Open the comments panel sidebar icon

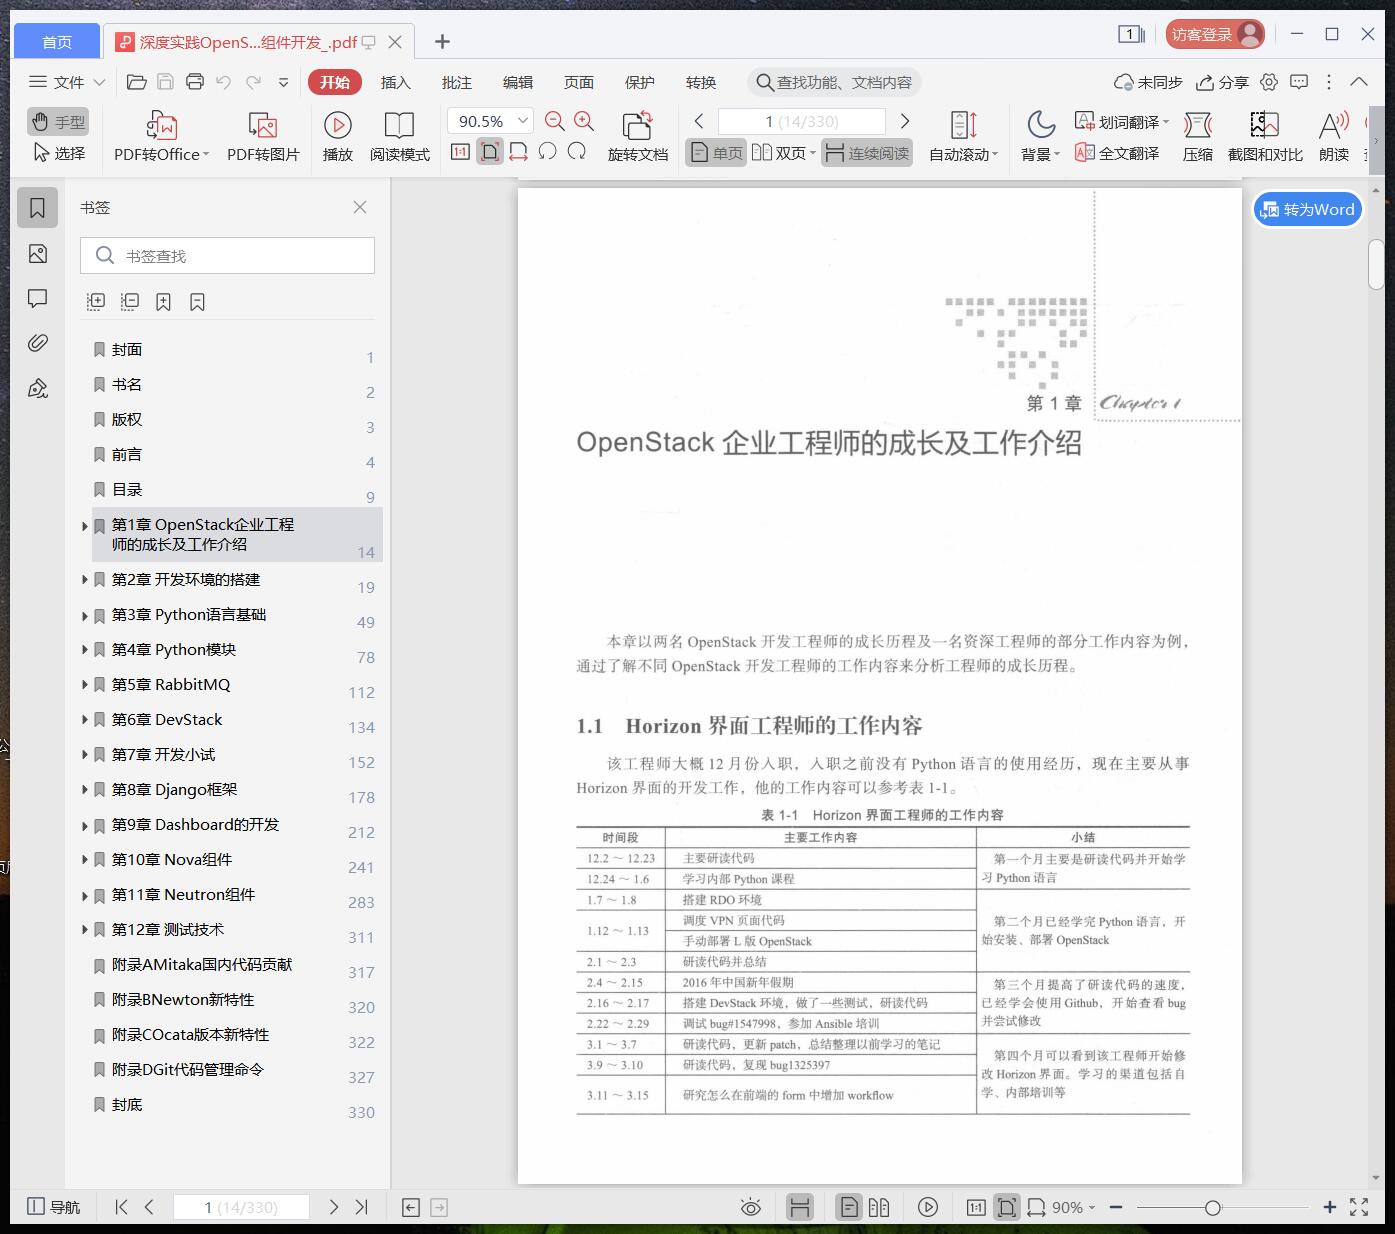38,298
